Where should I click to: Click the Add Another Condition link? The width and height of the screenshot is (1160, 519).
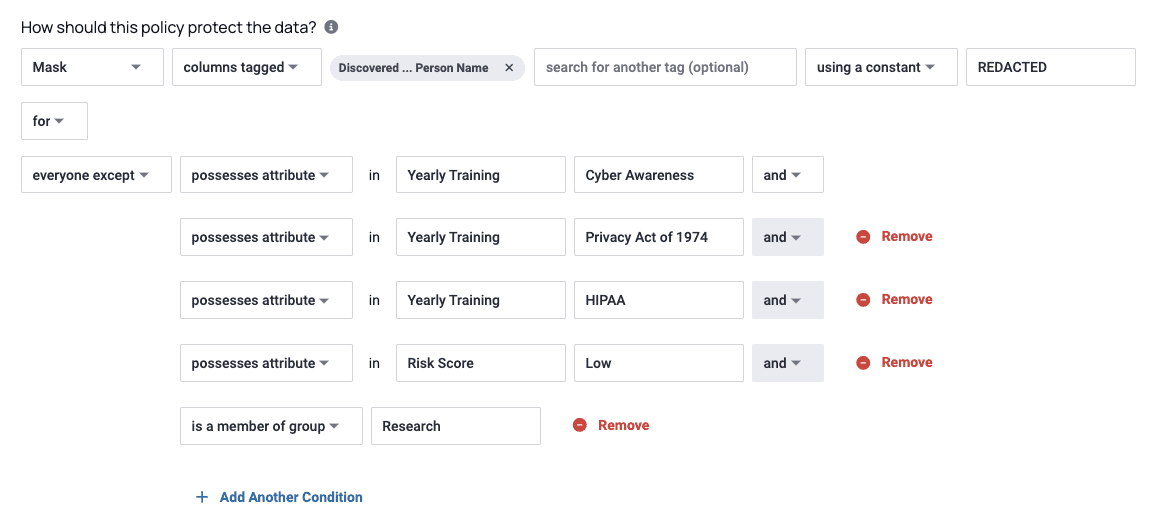(291, 497)
